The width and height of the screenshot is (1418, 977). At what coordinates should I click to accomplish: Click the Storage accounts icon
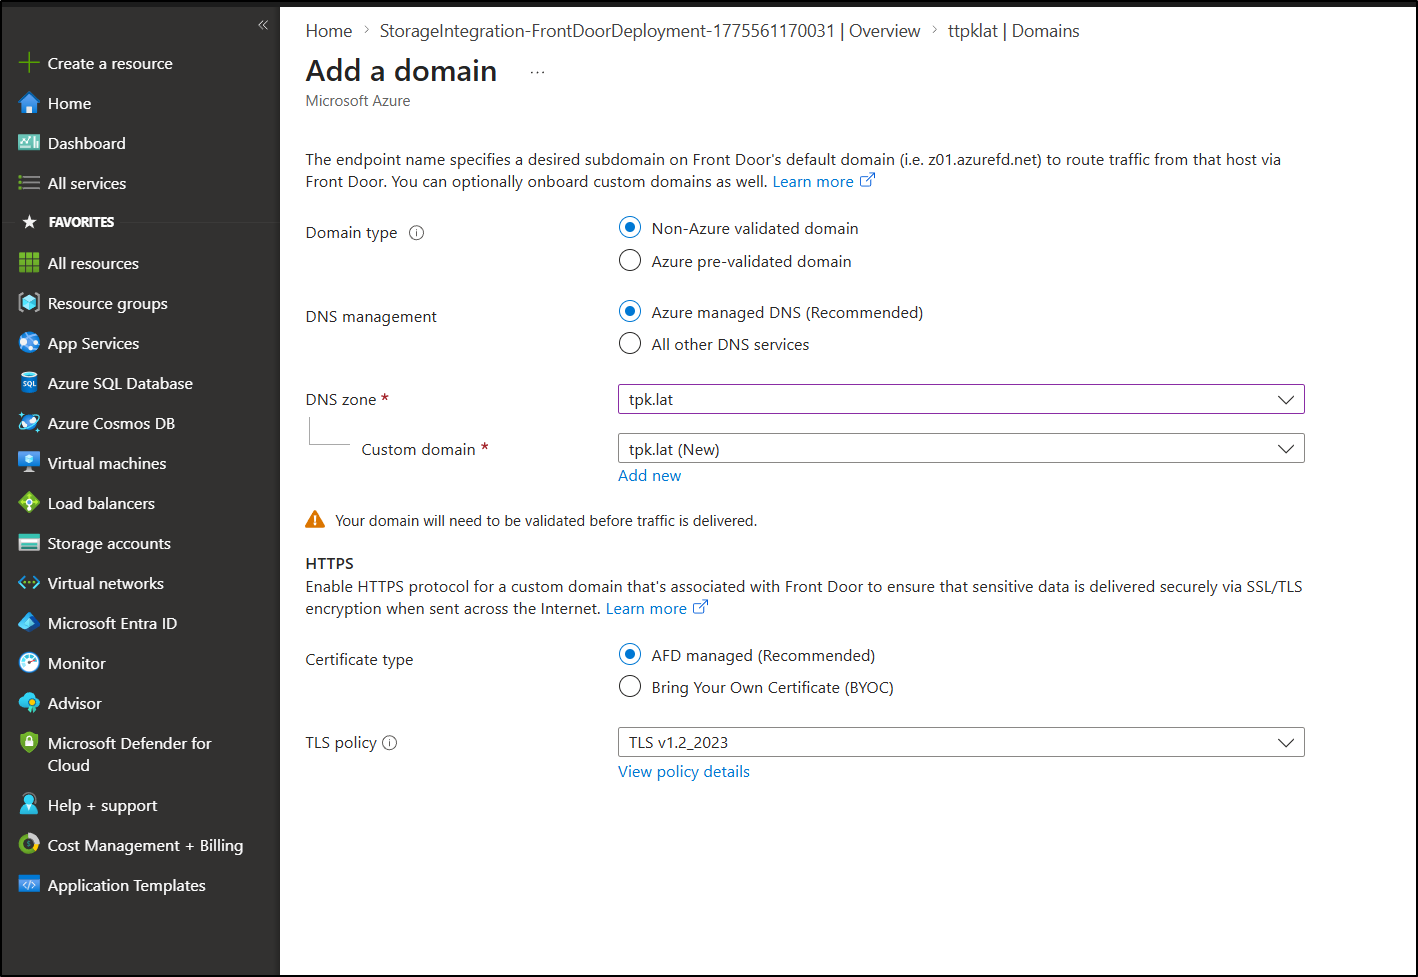click(x=29, y=543)
